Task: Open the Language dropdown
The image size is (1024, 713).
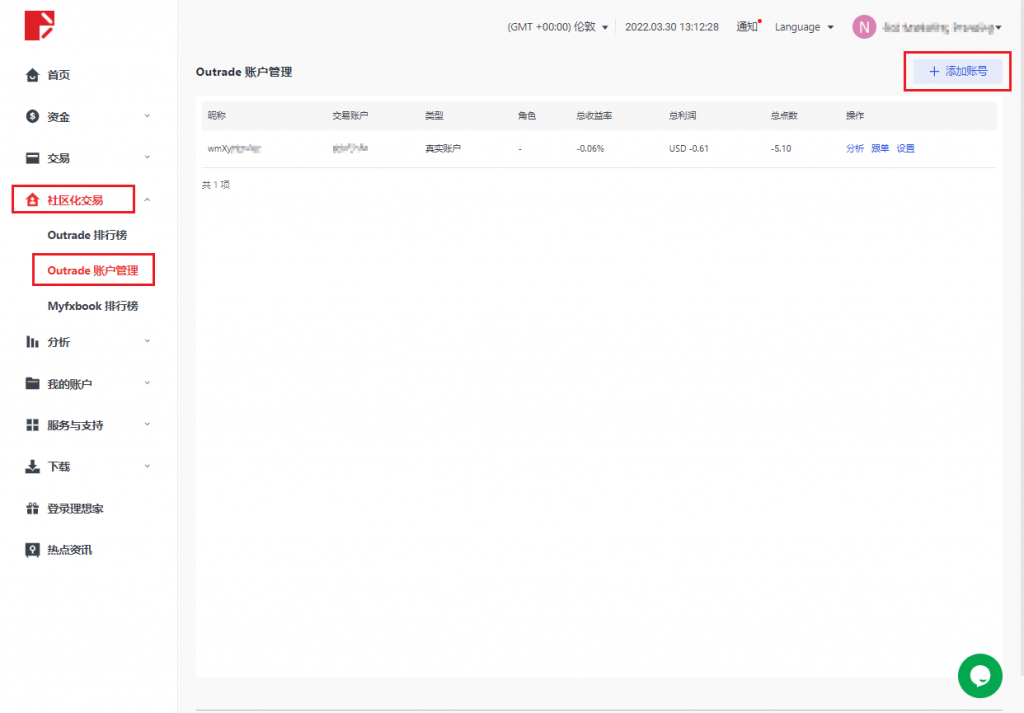Action: (x=804, y=27)
